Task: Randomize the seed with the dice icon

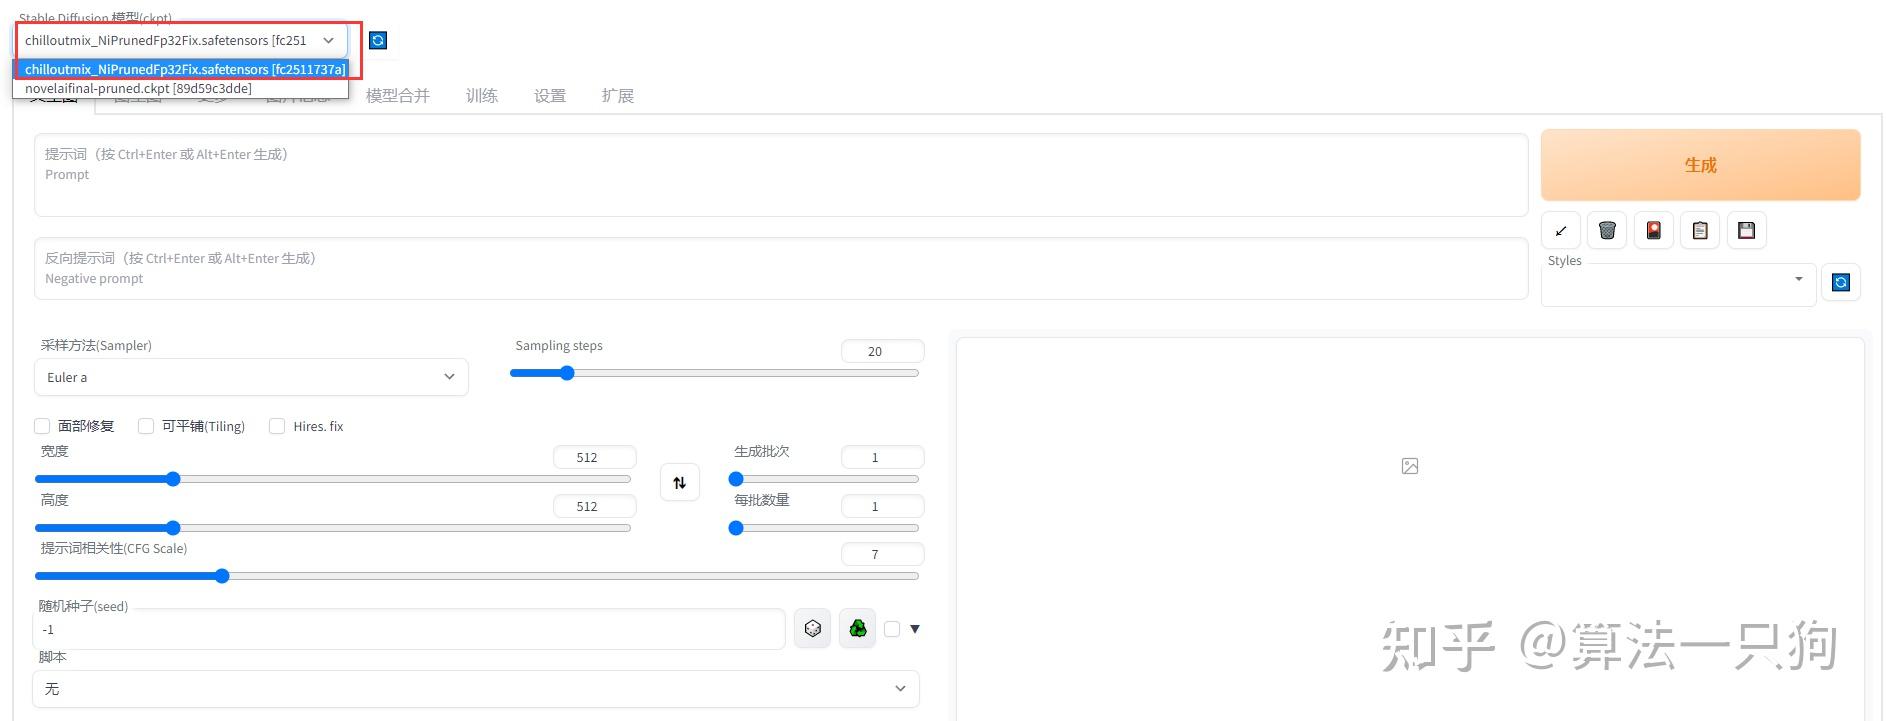Action: click(x=813, y=628)
